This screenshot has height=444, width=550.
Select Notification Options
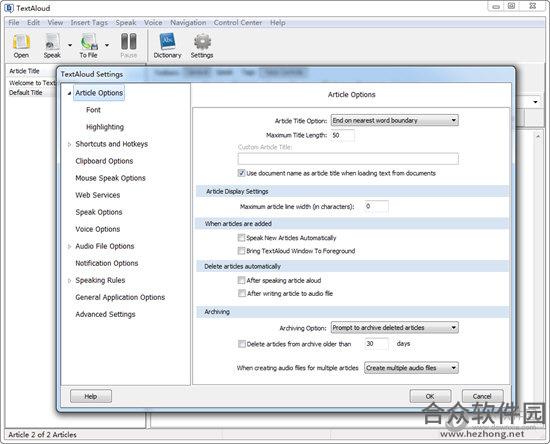pyautogui.click(x=107, y=263)
